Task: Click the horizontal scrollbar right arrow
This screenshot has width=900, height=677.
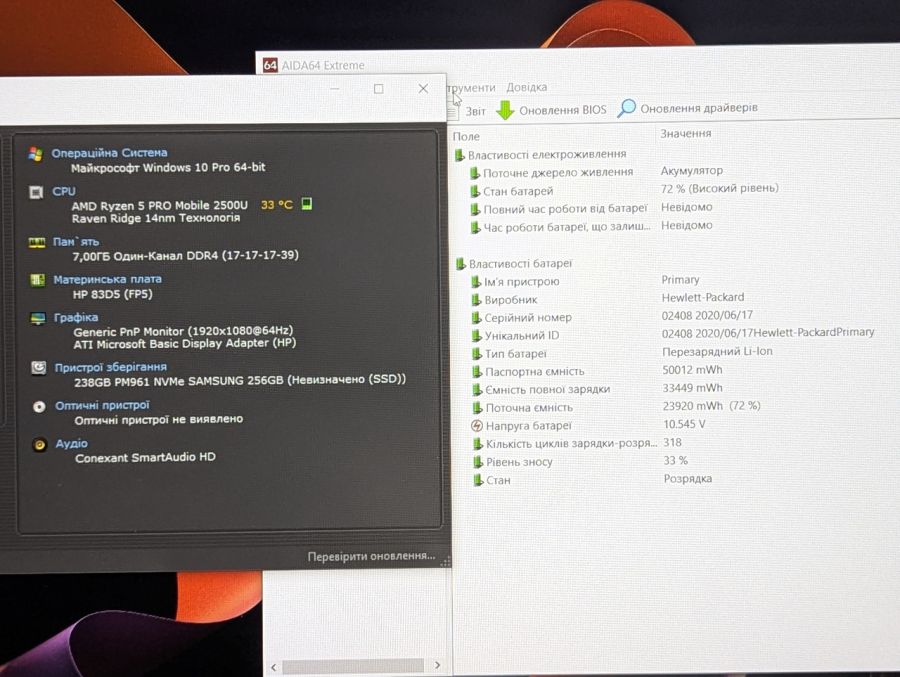Action: (437, 666)
